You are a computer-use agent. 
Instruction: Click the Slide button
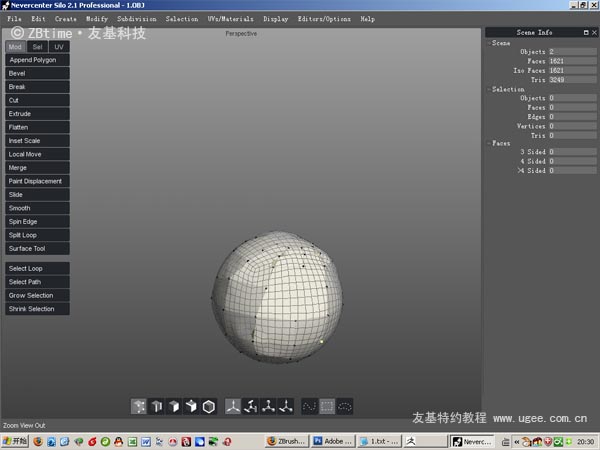(x=38, y=194)
